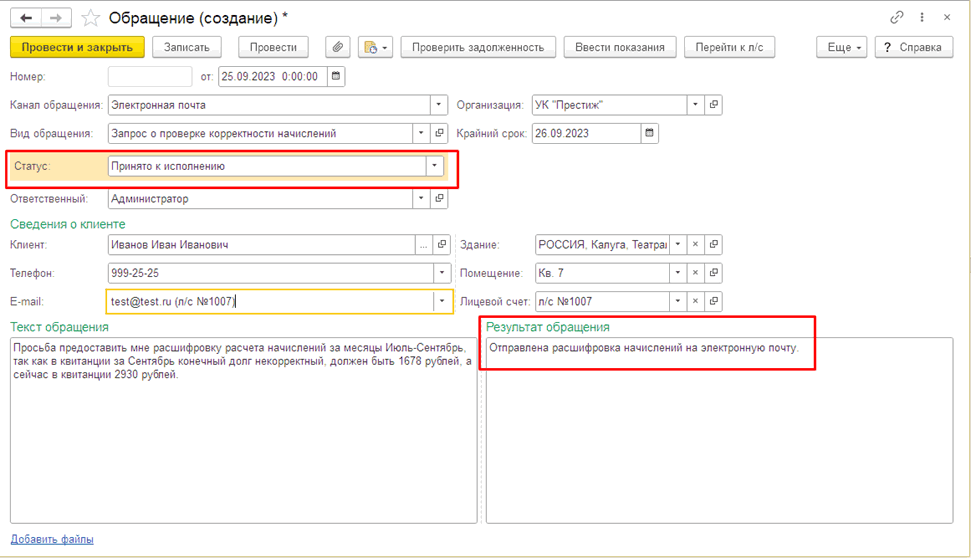Image resolution: width=971 pixels, height=558 pixels.
Task: Open the Организация record with open icon
Action: tap(714, 105)
